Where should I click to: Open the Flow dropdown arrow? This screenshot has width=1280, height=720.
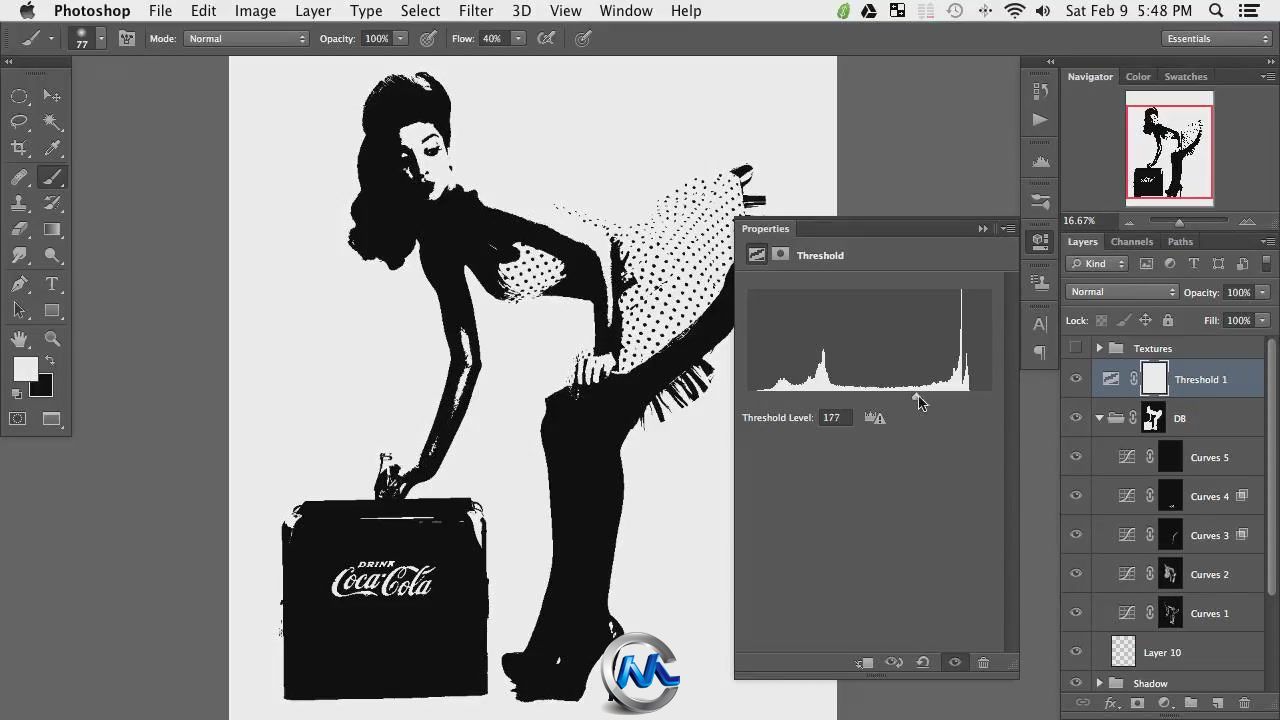point(518,39)
